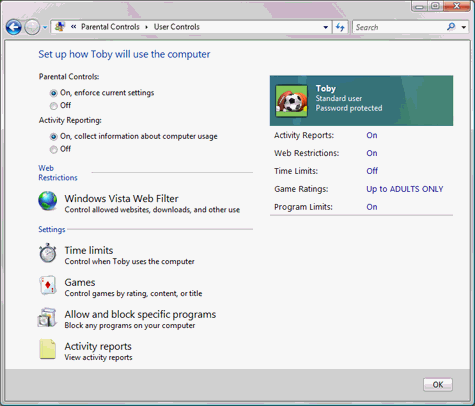The image size is (475, 406).
Task: Click Standard user text in Toby's card
Action: pos(339,99)
